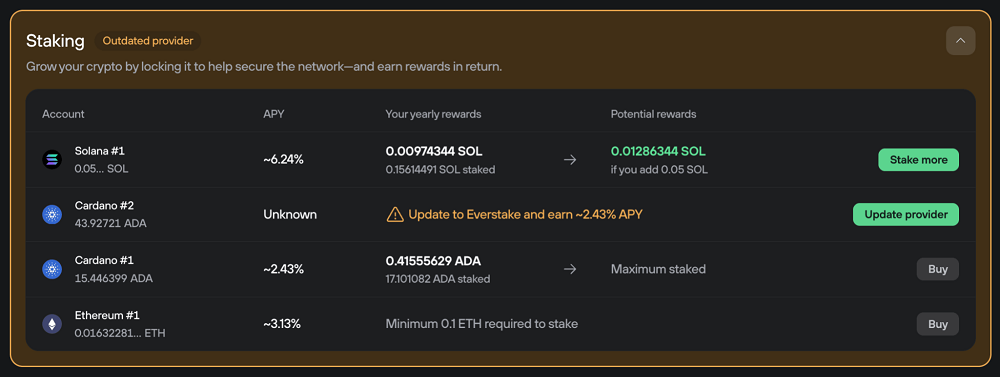Click the Outdated provider badge
This screenshot has width=1000, height=377.
point(148,41)
